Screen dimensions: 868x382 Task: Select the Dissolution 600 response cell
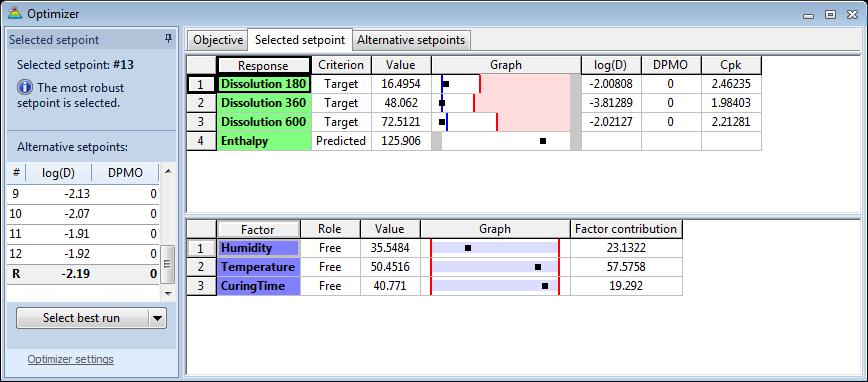264,122
